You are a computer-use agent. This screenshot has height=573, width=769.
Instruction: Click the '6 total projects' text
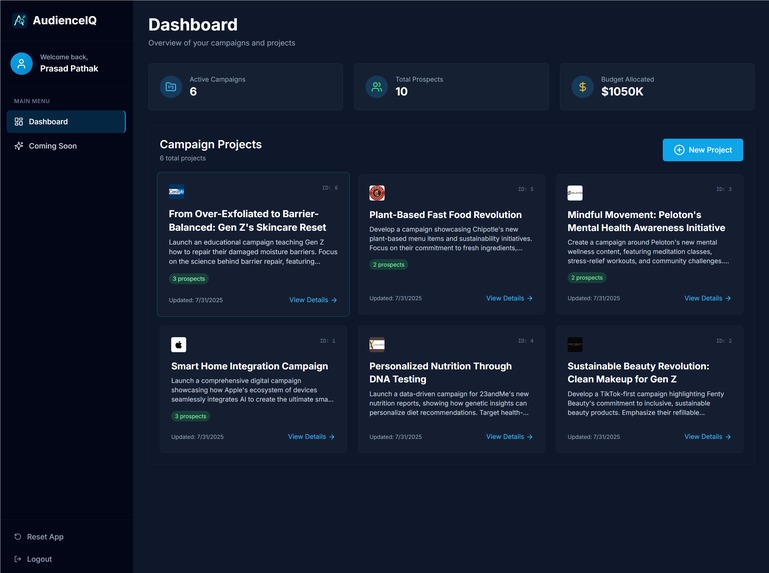click(182, 158)
